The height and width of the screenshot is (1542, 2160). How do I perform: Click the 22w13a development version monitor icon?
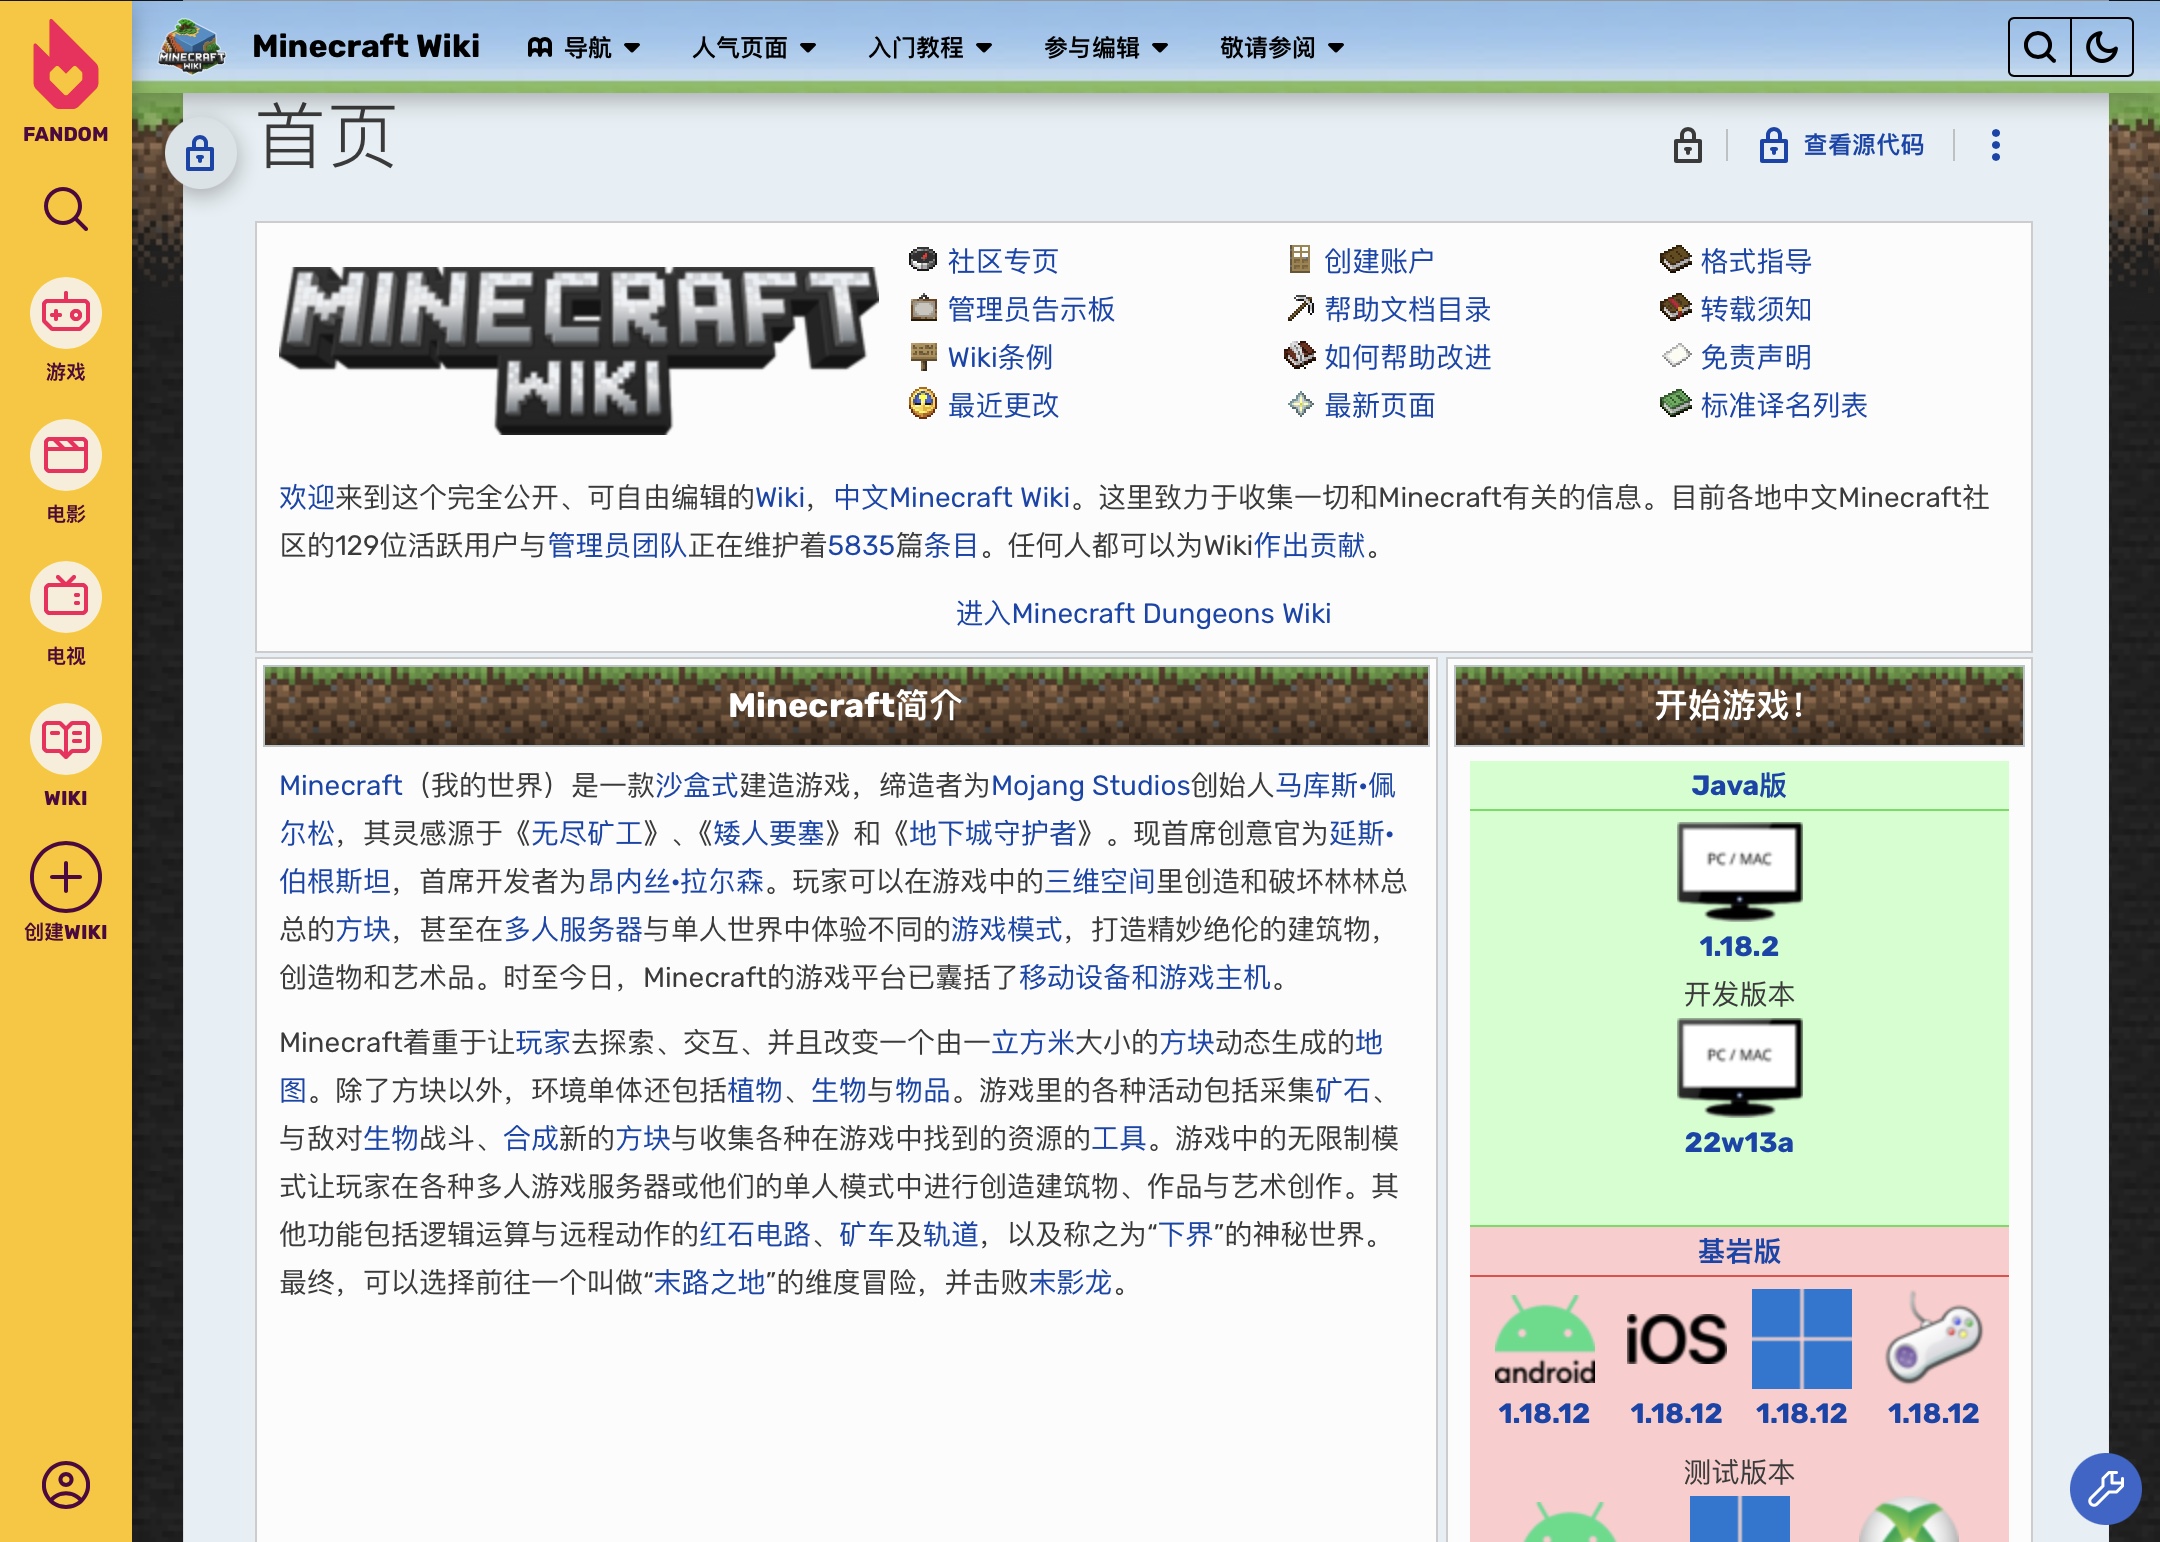pyautogui.click(x=1739, y=1067)
